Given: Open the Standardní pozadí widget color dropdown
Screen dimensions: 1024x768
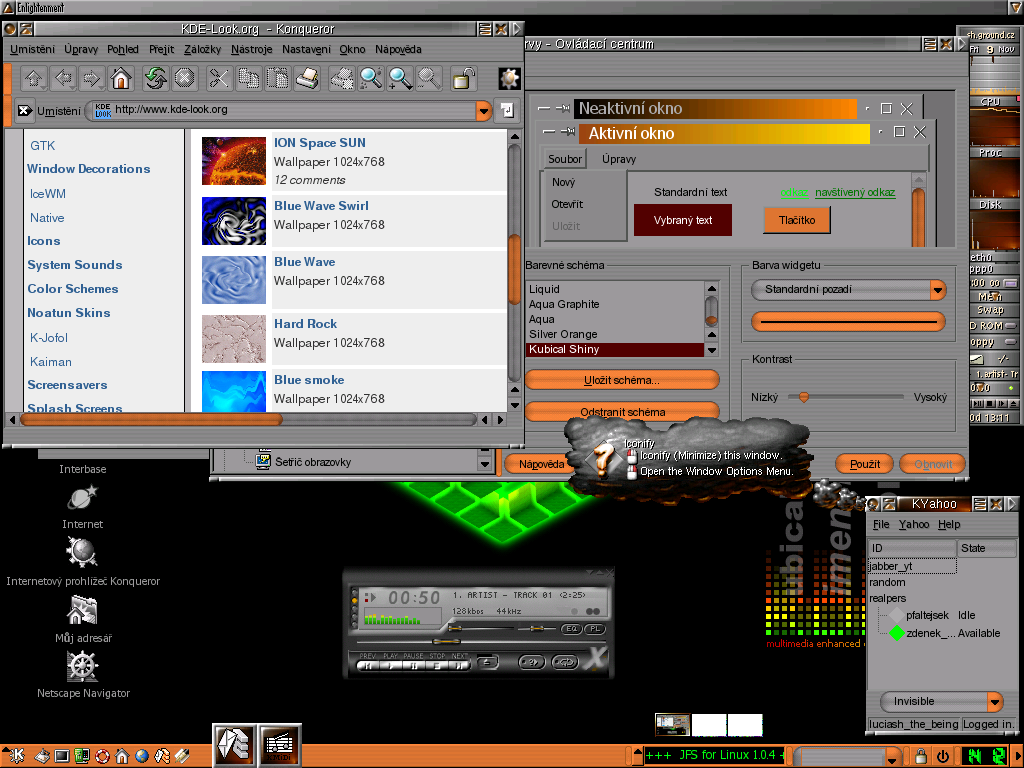Looking at the screenshot, I should 937,290.
